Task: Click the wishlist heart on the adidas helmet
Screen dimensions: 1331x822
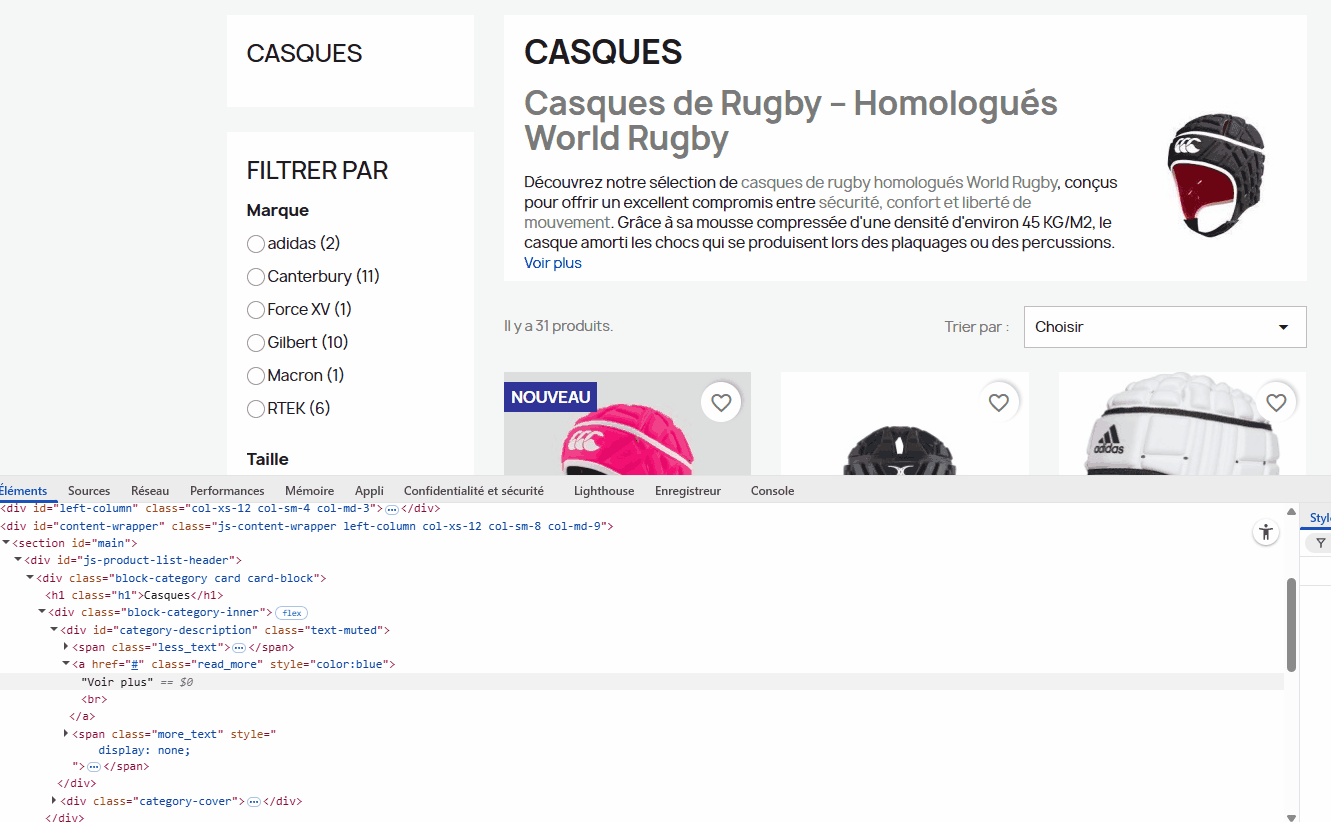Action: click(1276, 402)
